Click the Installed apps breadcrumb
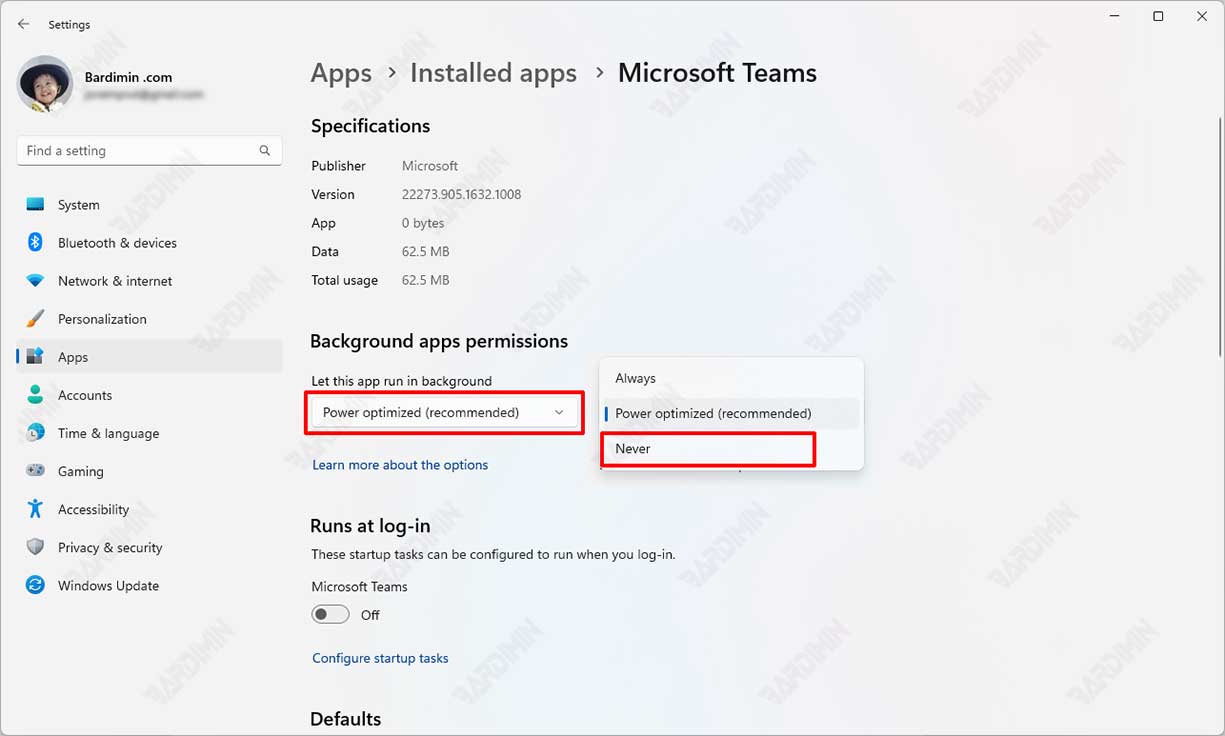1225x736 pixels. 493,72
